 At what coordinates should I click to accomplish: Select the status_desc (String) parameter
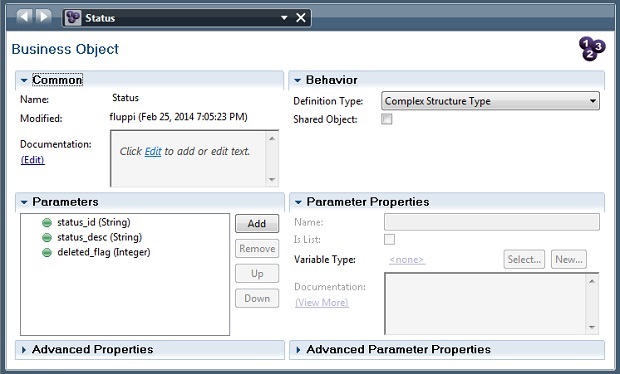click(100, 238)
